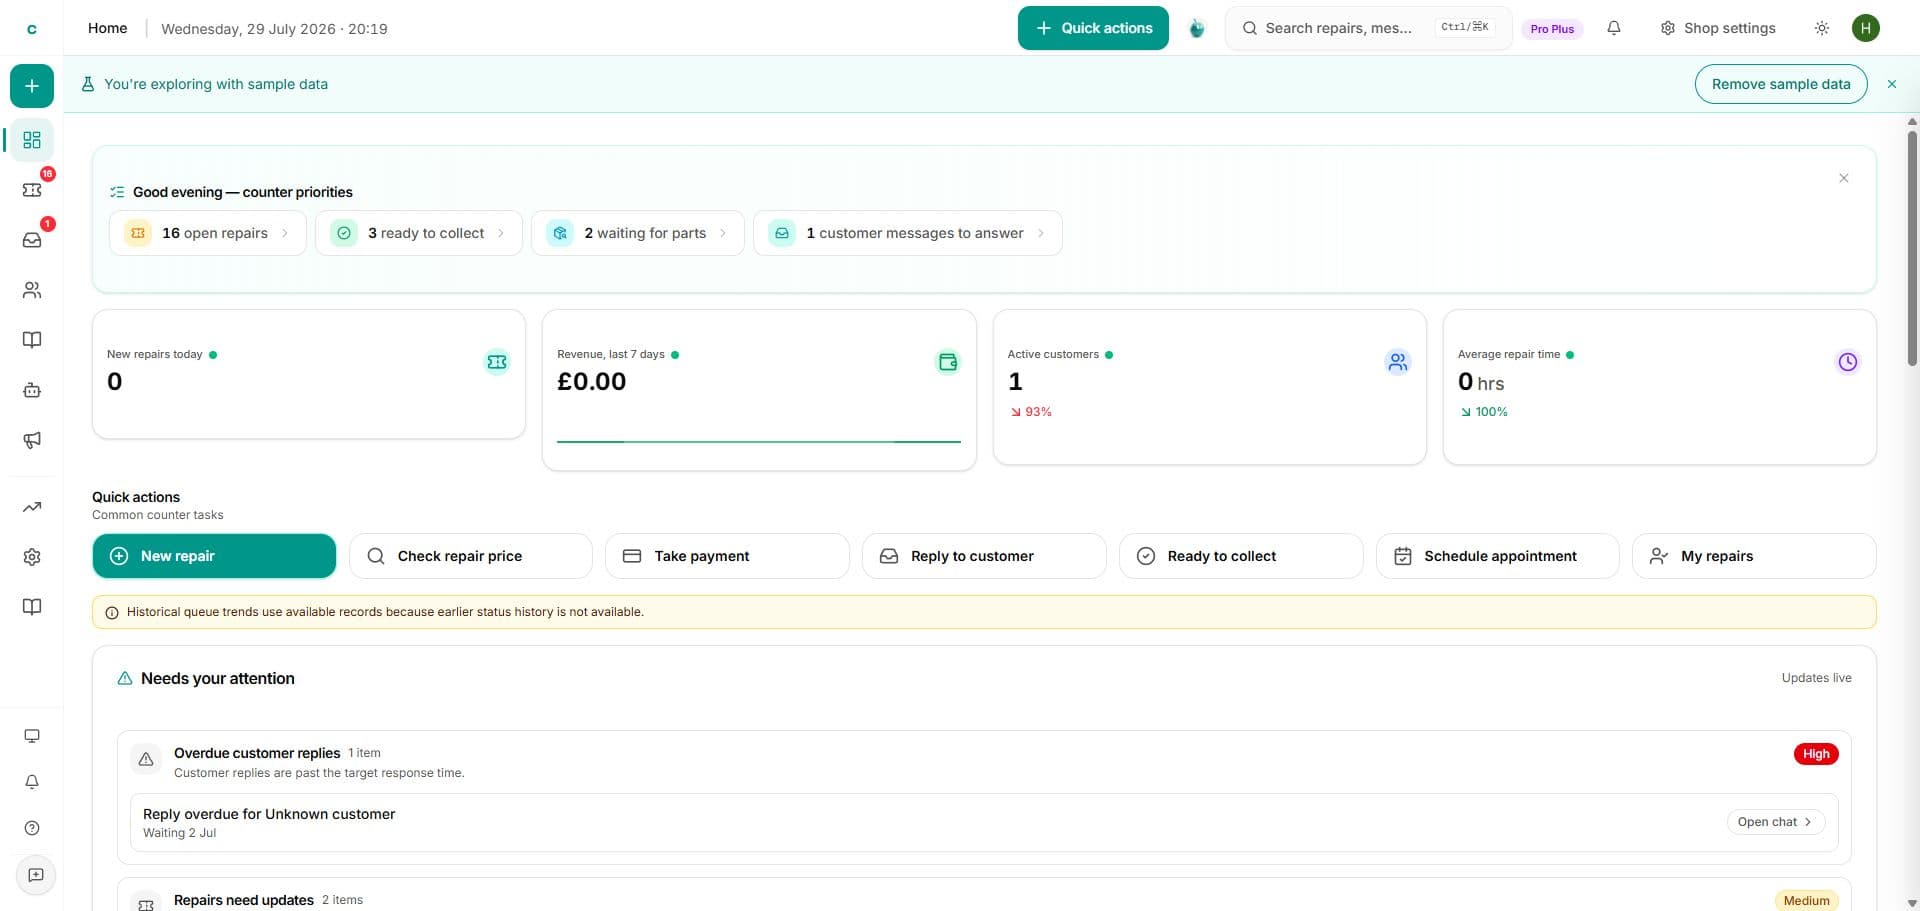Open inbox icon with 1 badge
1920x911 pixels.
pyautogui.click(x=32, y=240)
